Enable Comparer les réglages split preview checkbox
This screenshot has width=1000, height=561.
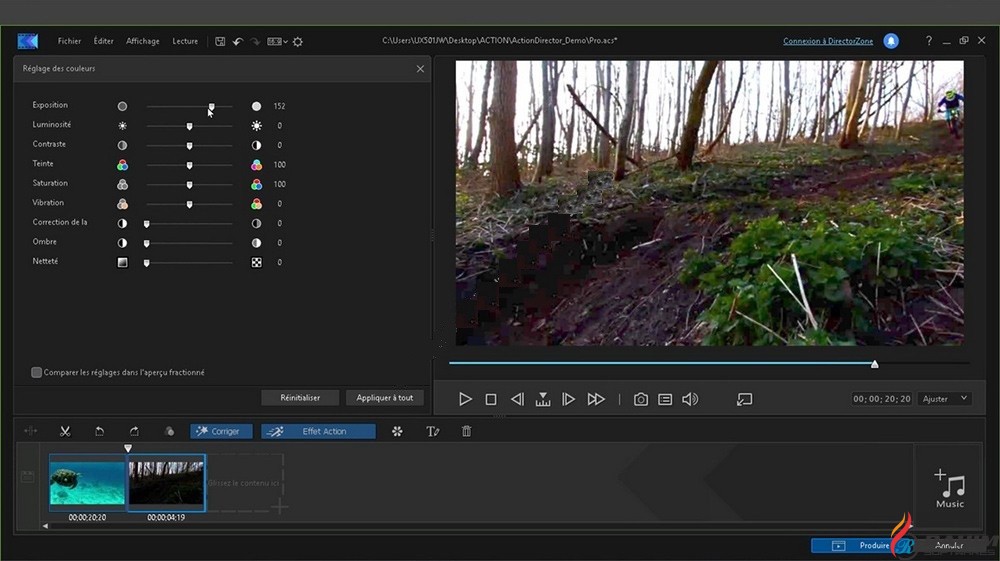tap(37, 372)
